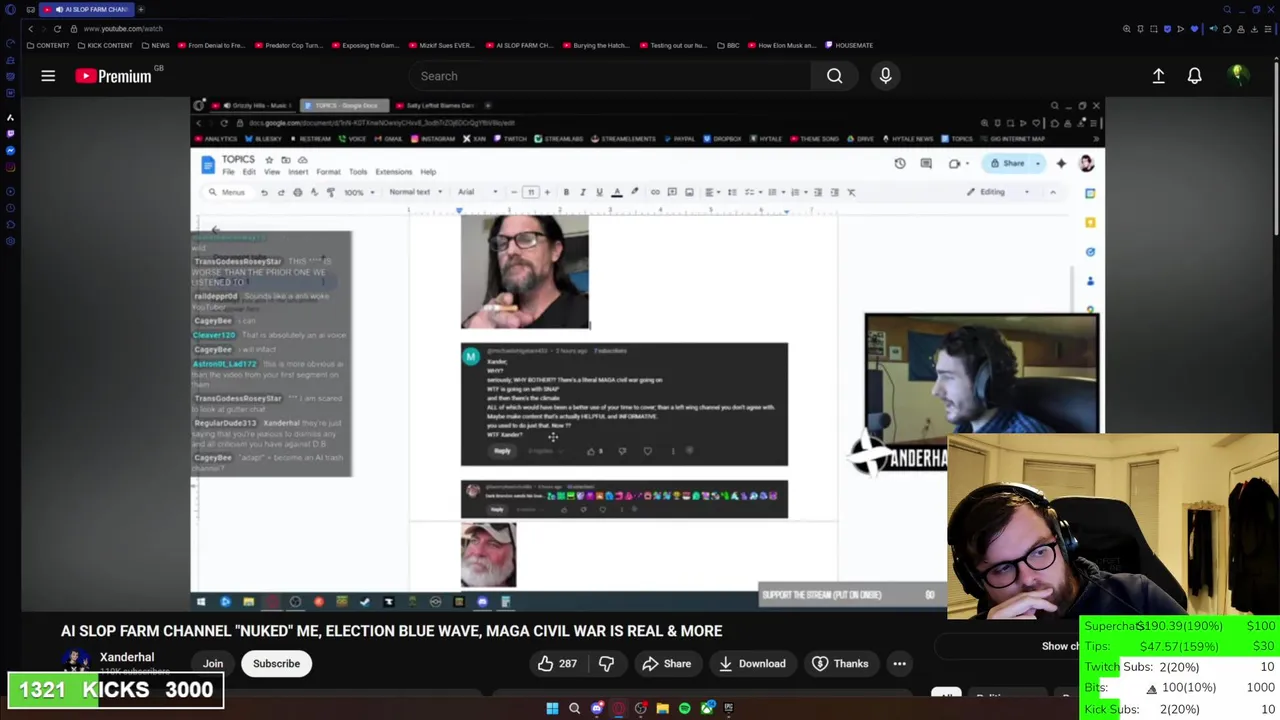Image resolution: width=1280 pixels, height=720 pixels.
Task: Open Xanderhal channel name link
Action: coord(127,658)
